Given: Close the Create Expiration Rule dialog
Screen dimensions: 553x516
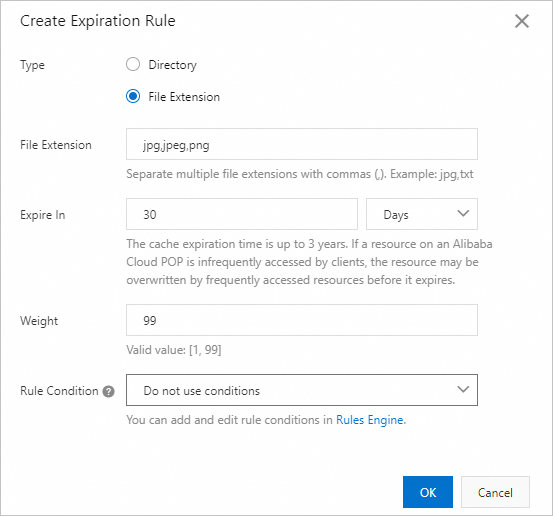Looking at the screenshot, I should coord(522,21).
